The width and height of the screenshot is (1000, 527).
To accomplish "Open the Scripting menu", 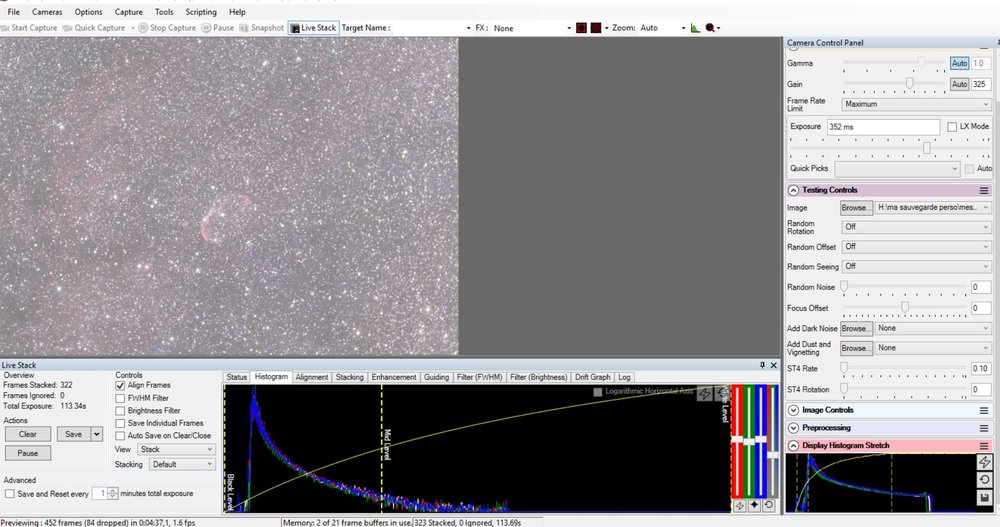I will [x=200, y=12].
